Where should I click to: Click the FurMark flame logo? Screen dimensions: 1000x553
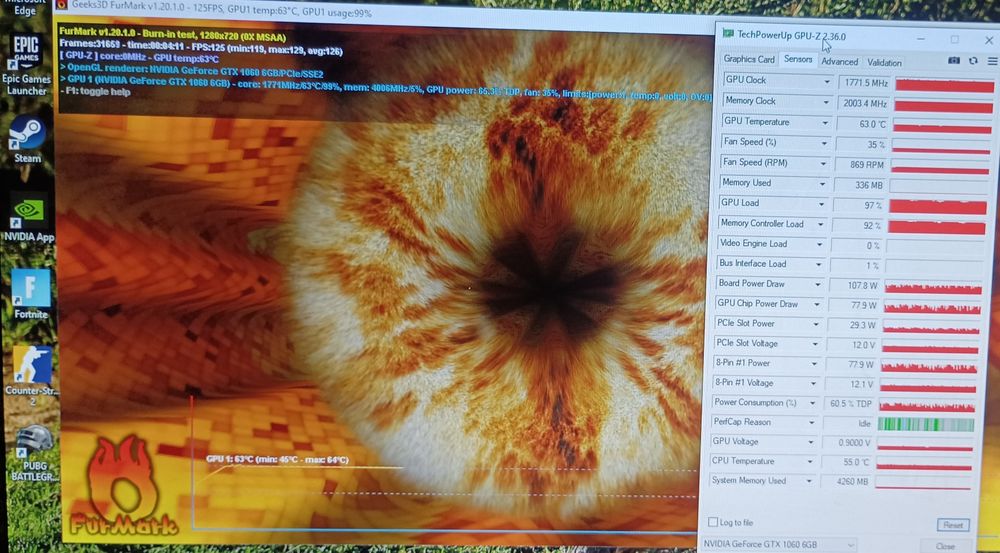(124, 487)
